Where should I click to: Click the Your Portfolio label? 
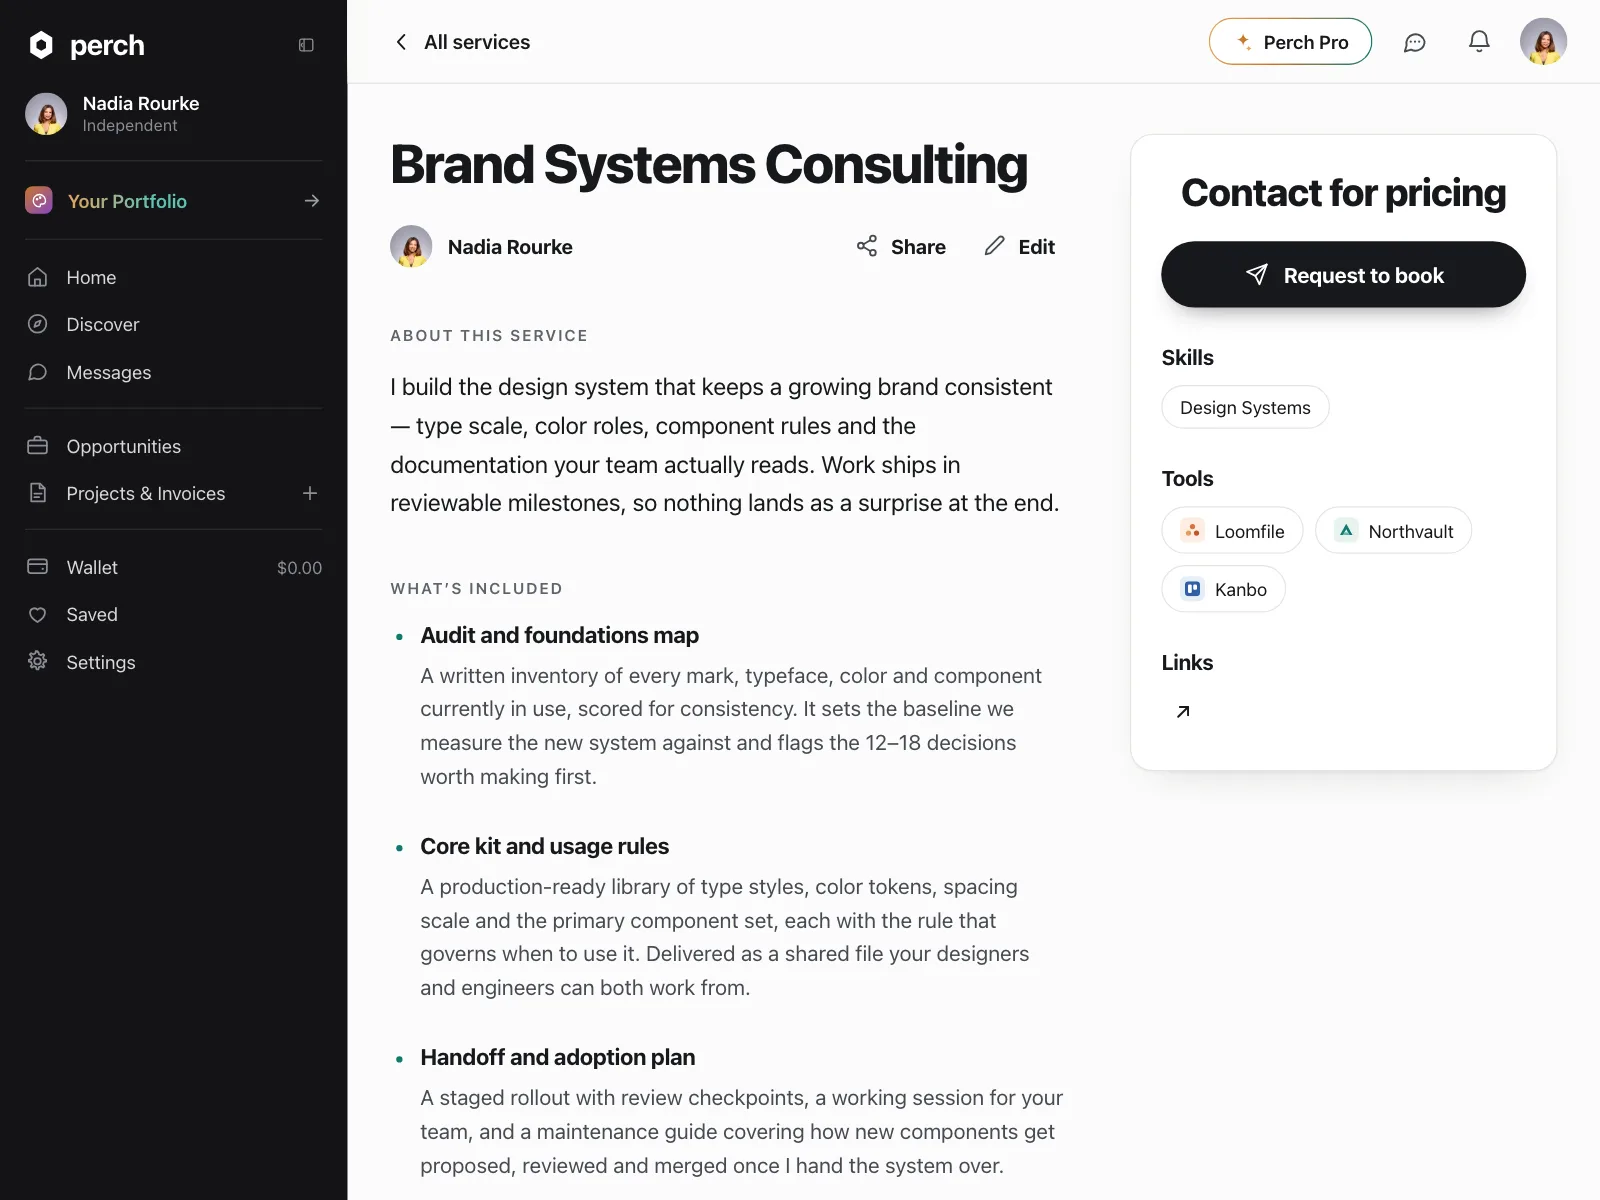(x=127, y=201)
